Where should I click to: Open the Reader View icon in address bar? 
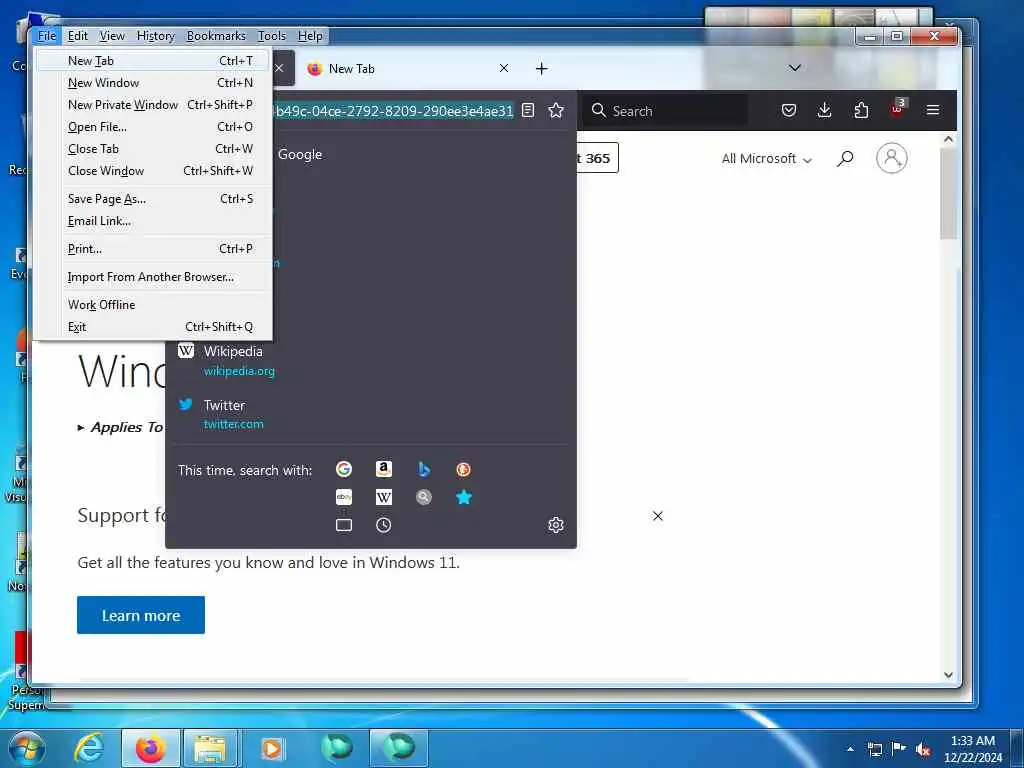[x=528, y=110]
